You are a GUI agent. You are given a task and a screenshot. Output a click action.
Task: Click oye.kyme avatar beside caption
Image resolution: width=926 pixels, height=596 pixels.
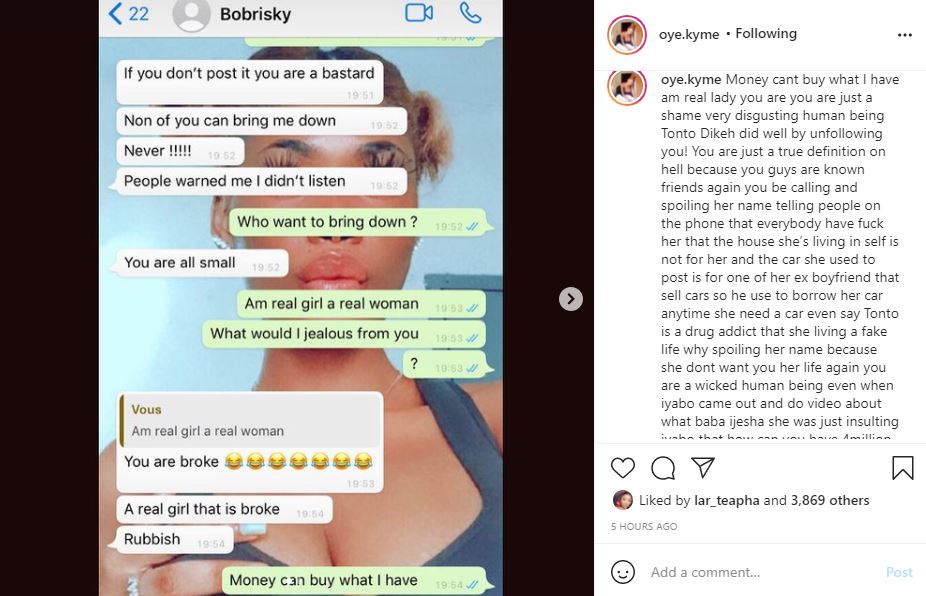[627, 87]
